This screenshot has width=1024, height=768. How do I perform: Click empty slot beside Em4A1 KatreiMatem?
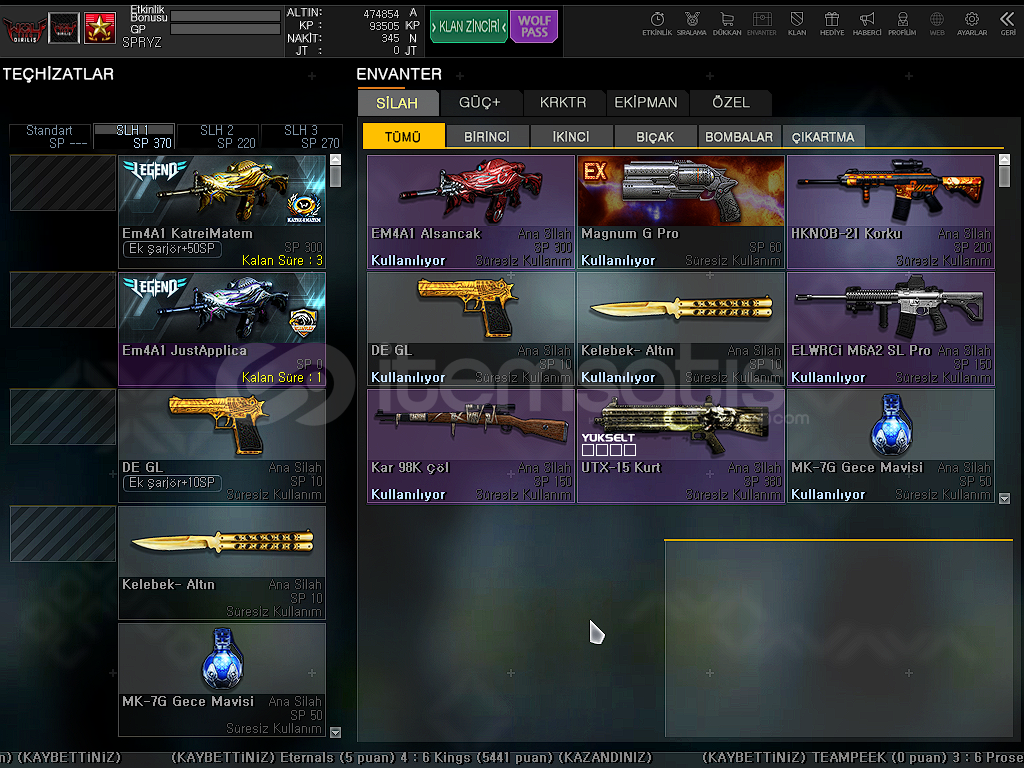click(x=63, y=183)
